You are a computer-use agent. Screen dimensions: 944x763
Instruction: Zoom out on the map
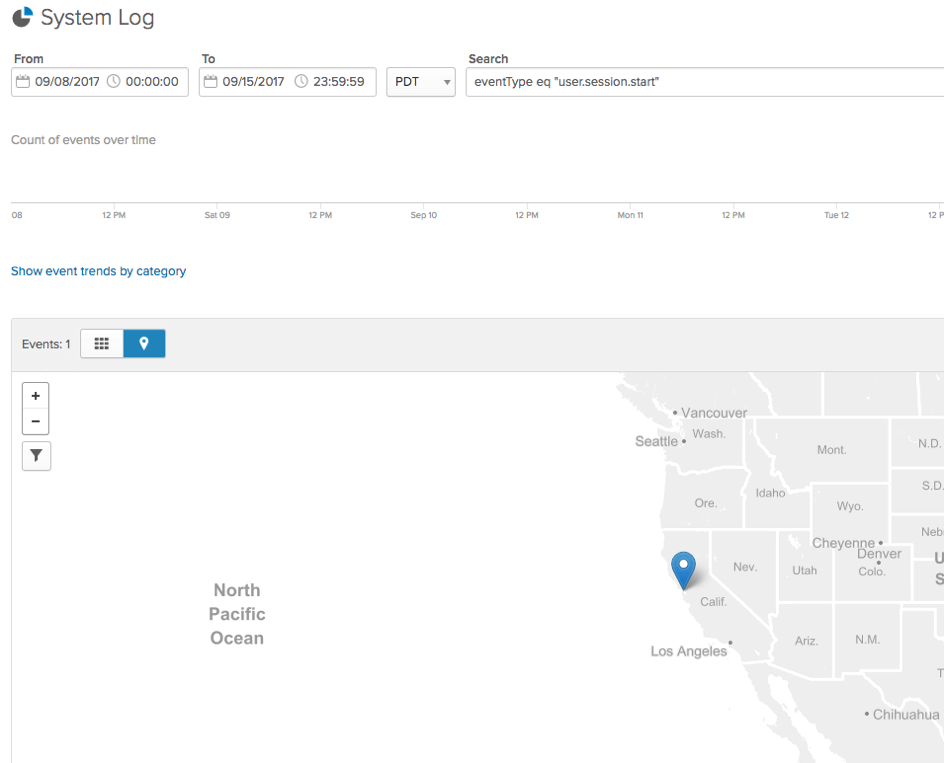tap(36, 421)
